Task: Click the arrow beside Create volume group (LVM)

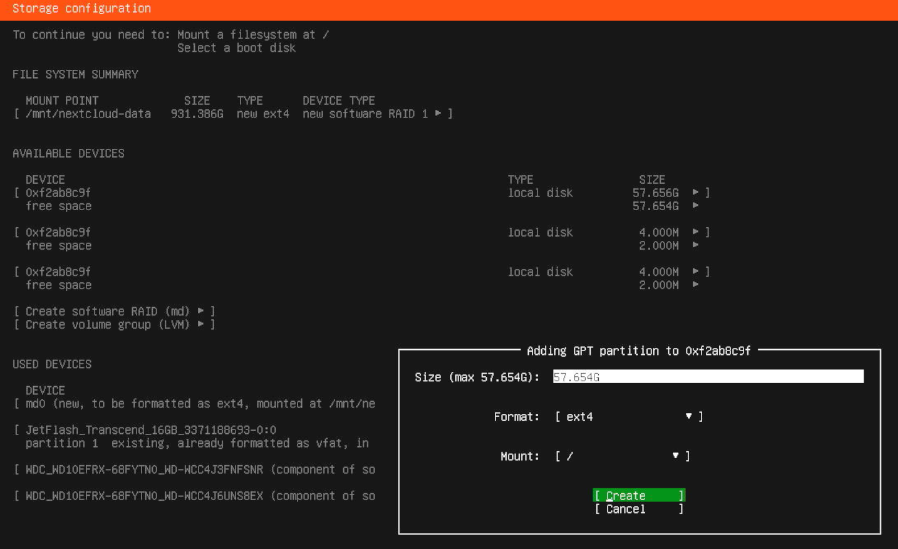Action: pos(201,324)
